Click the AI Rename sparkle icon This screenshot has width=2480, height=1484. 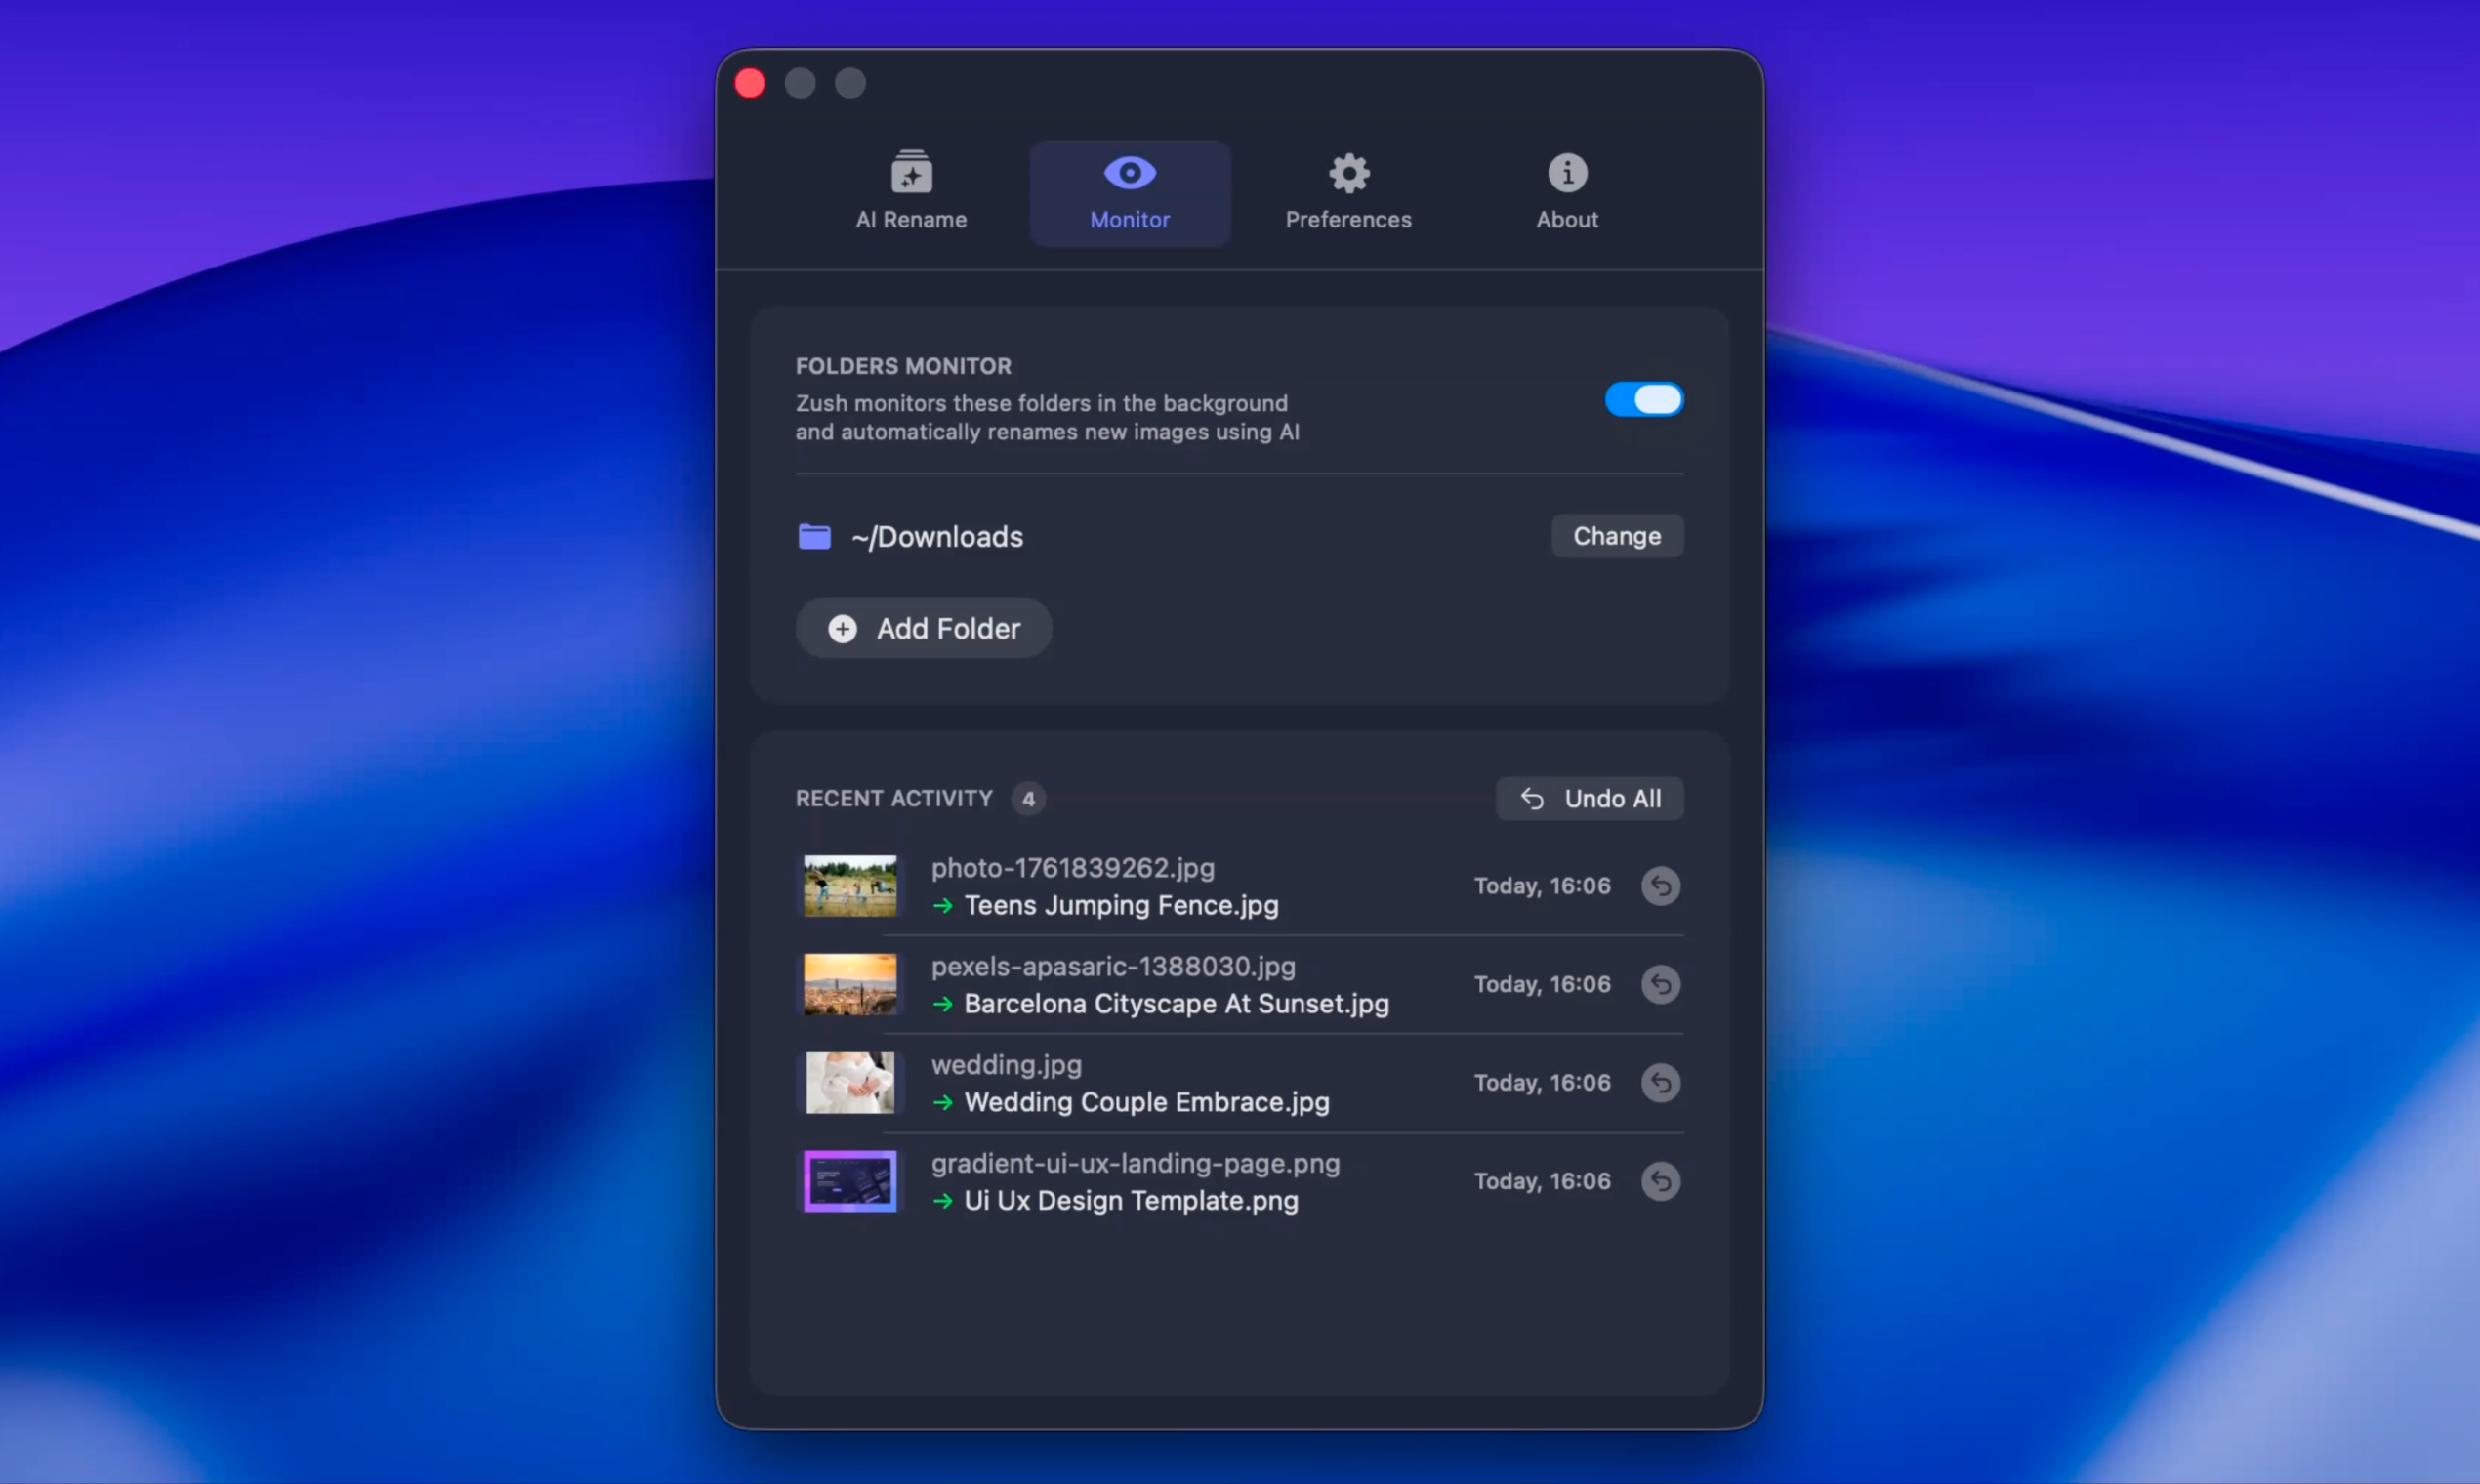[x=911, y=173]
